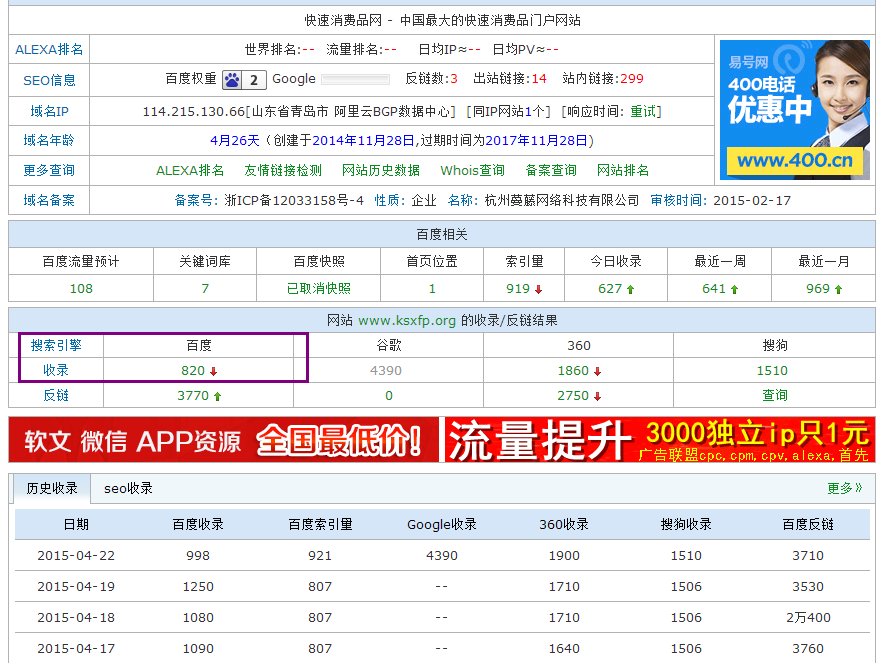
Task: Open the 备案查询 link
Action: click(551, 170)
